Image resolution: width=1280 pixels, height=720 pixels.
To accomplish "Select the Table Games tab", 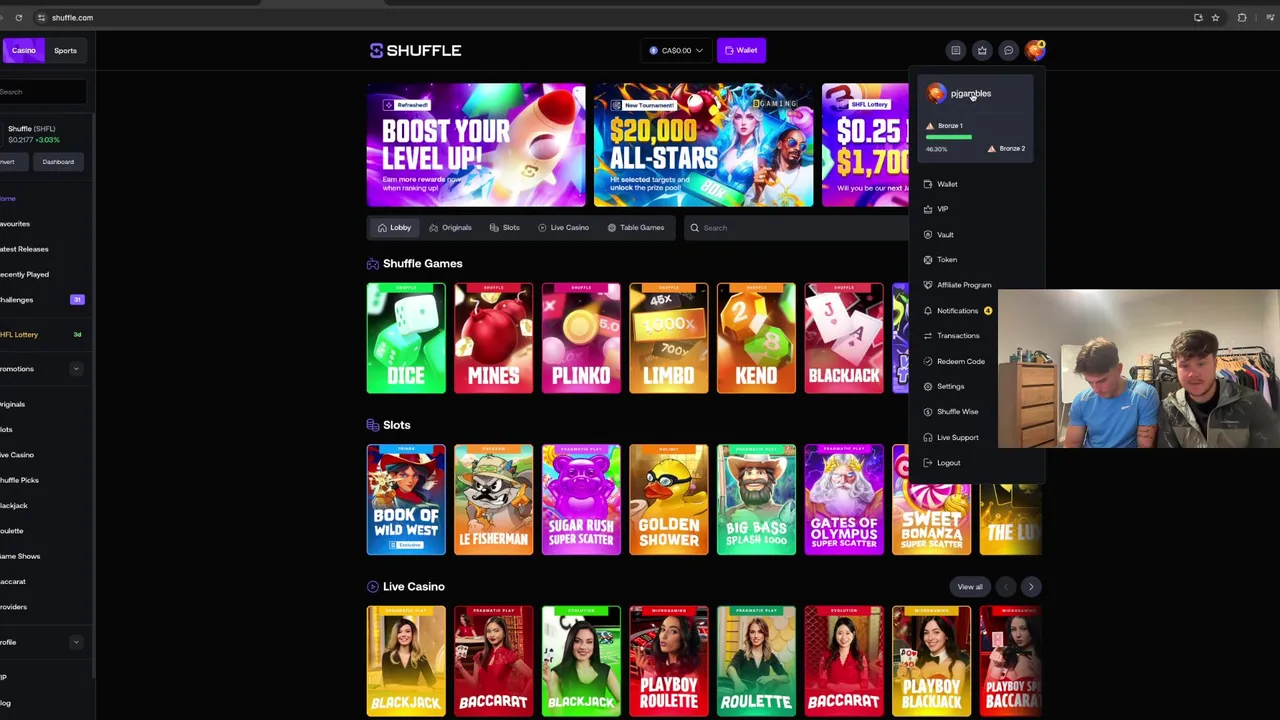I will [x=636, y=228].
